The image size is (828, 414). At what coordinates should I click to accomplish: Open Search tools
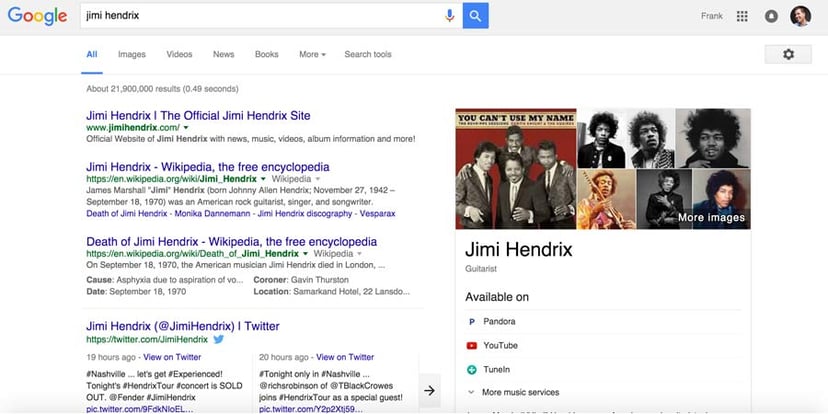pyautogui.click(x=368, y=54)
